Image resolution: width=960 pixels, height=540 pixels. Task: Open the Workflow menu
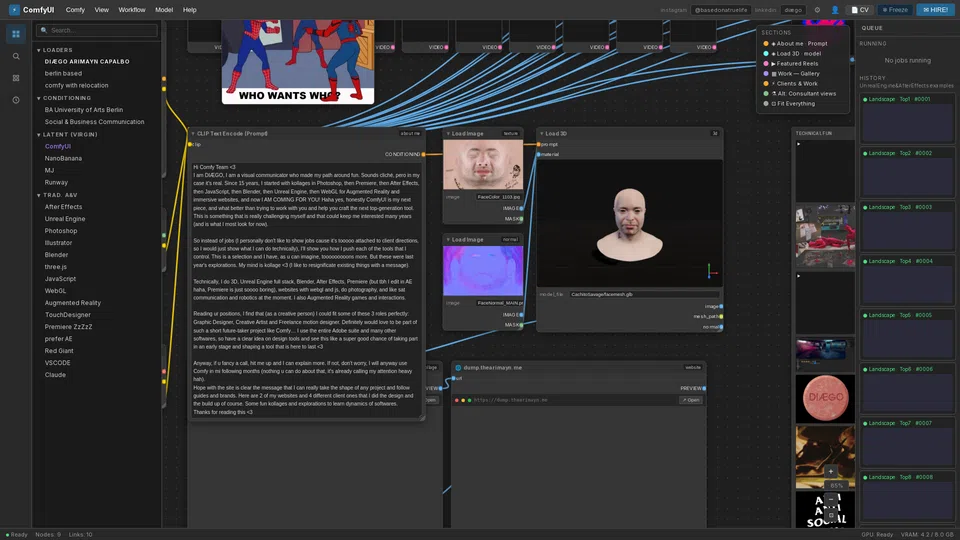tap(132, 10)
